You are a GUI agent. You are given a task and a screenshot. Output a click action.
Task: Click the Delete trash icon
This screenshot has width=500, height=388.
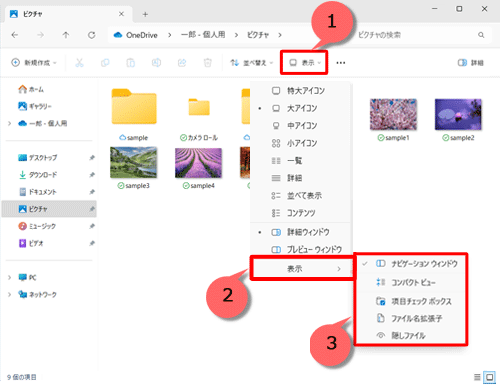pos(208,63)
